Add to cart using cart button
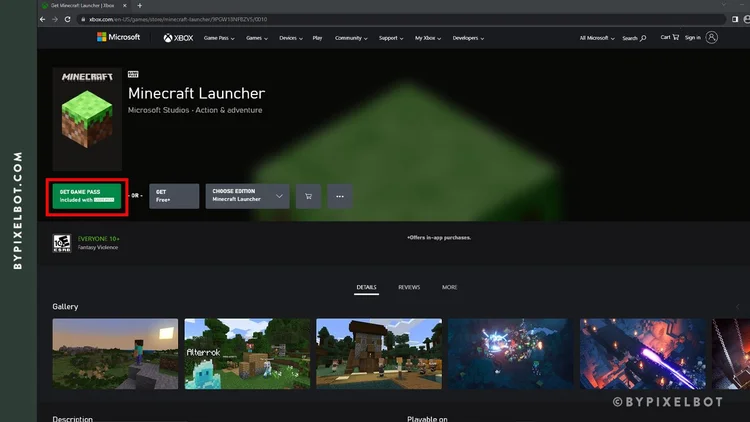The width and height of the screenshot is (750, 422). (308, 196)
